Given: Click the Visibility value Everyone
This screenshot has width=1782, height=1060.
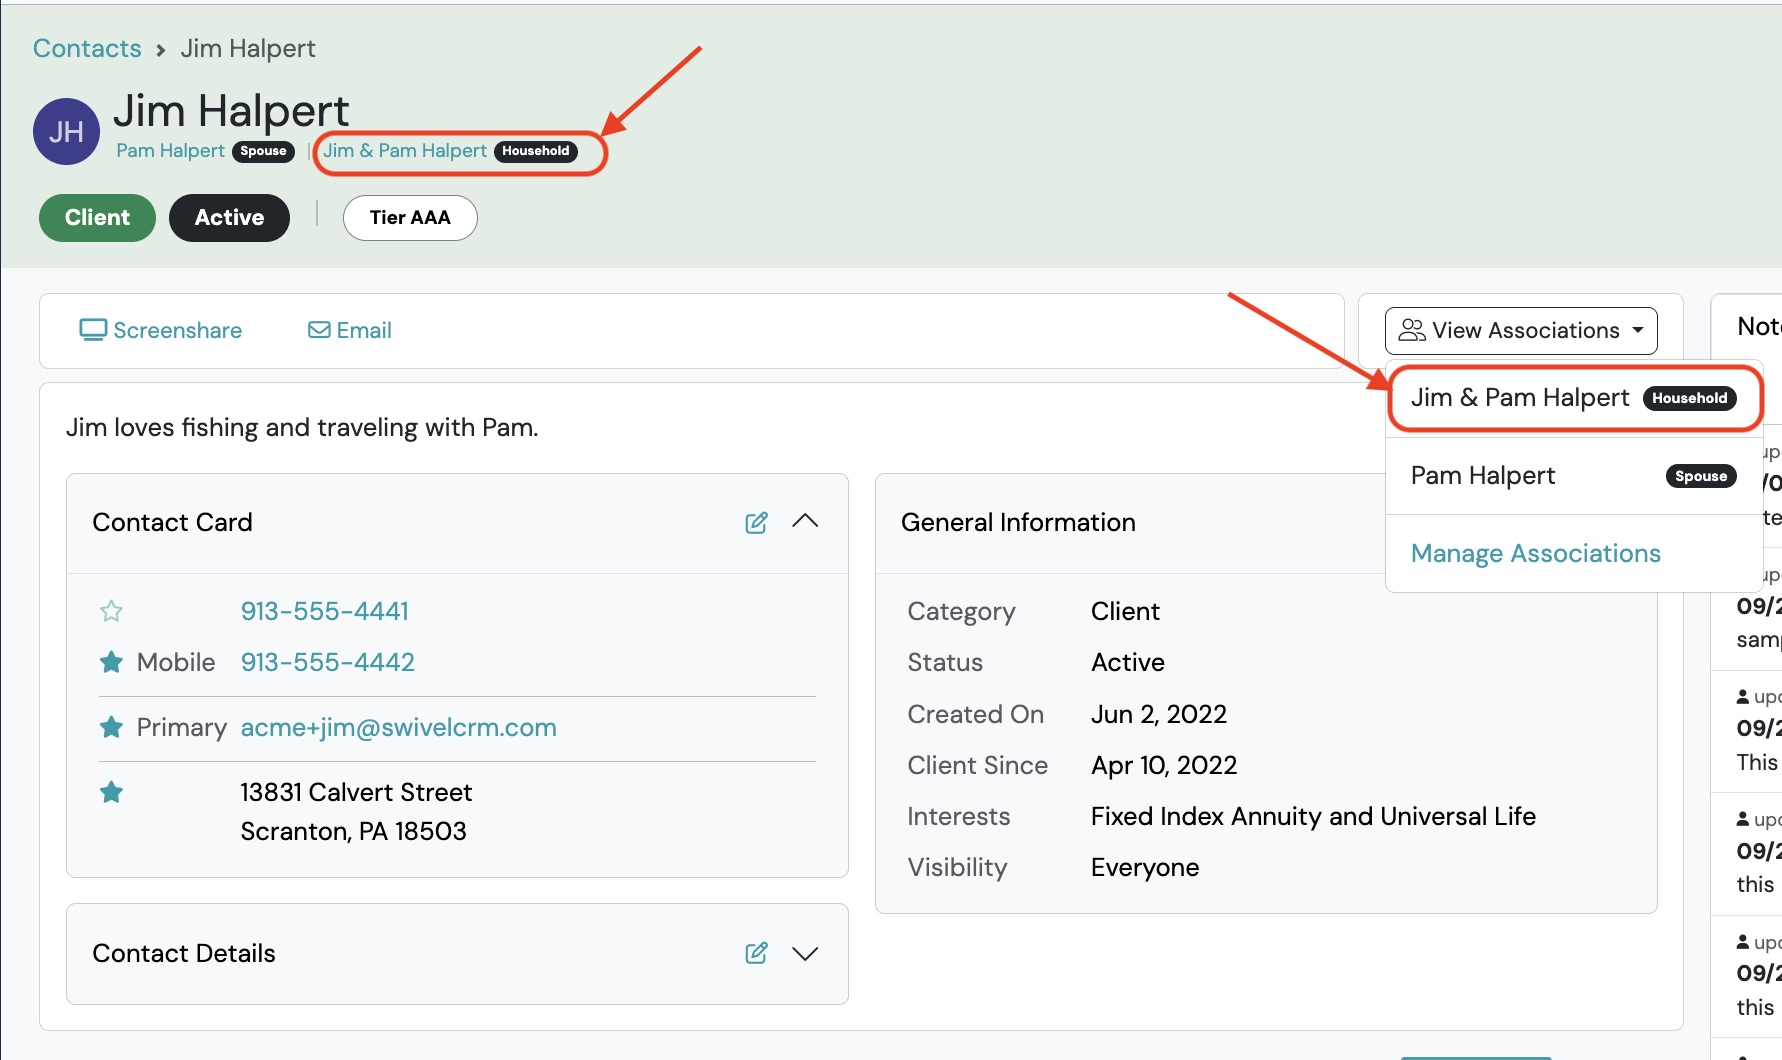Looking at the screenshot, I should pyautogui.click(x=1145, y=867).
